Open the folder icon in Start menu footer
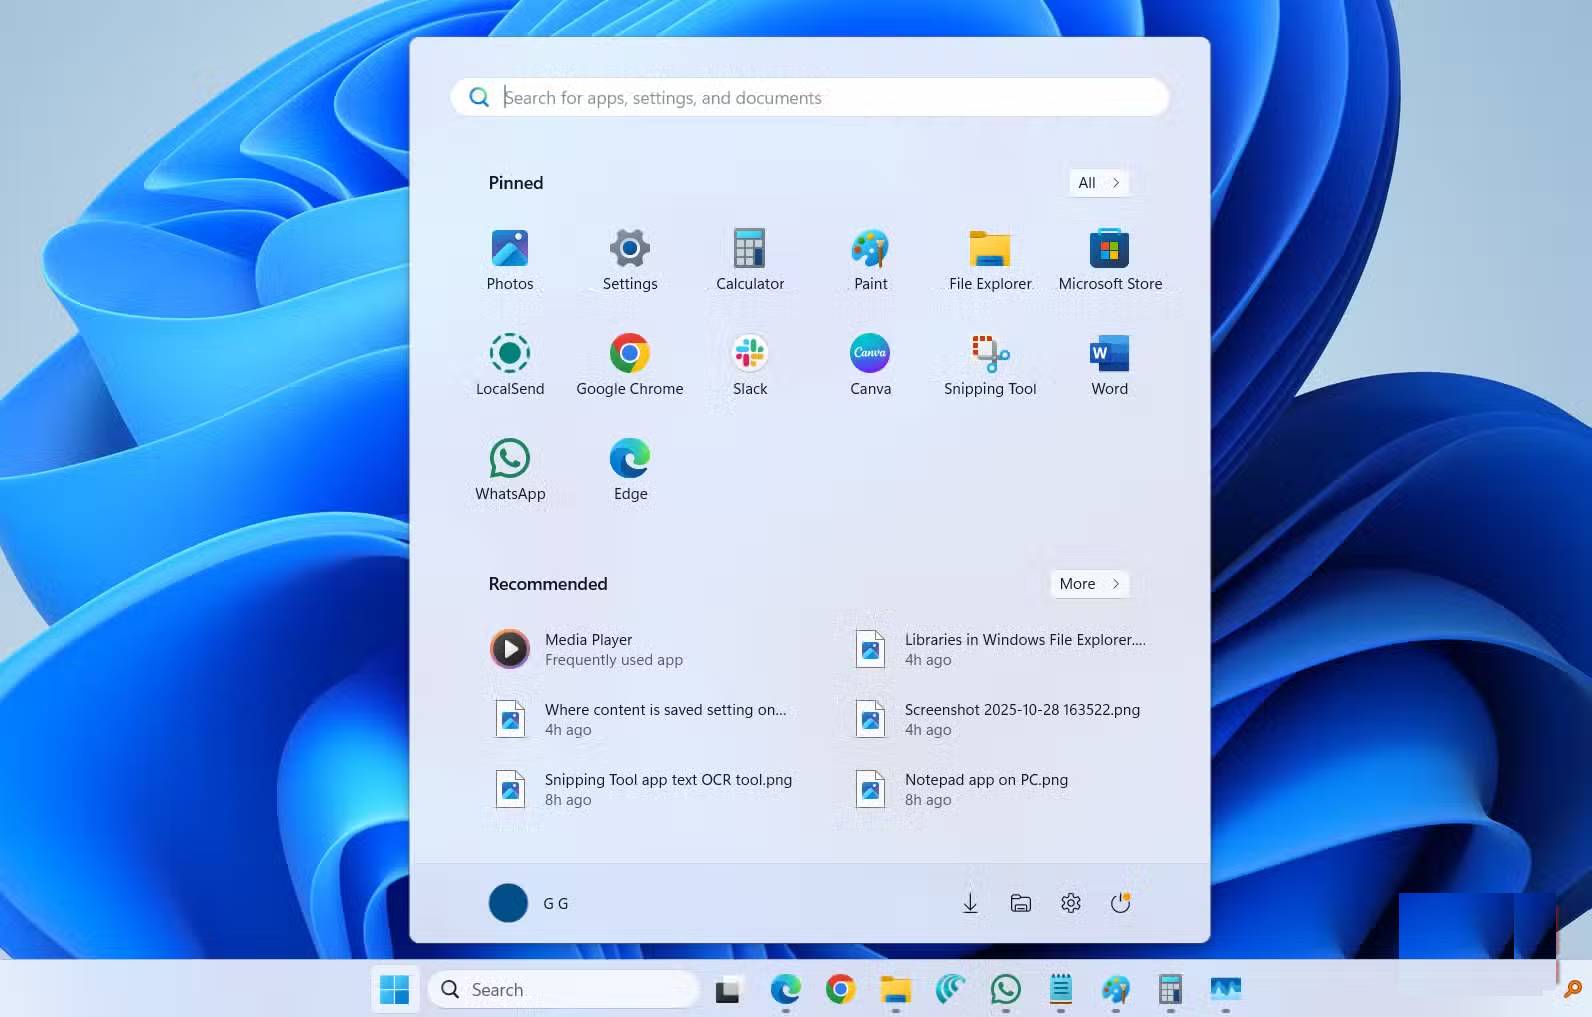 pos(1020,903)
